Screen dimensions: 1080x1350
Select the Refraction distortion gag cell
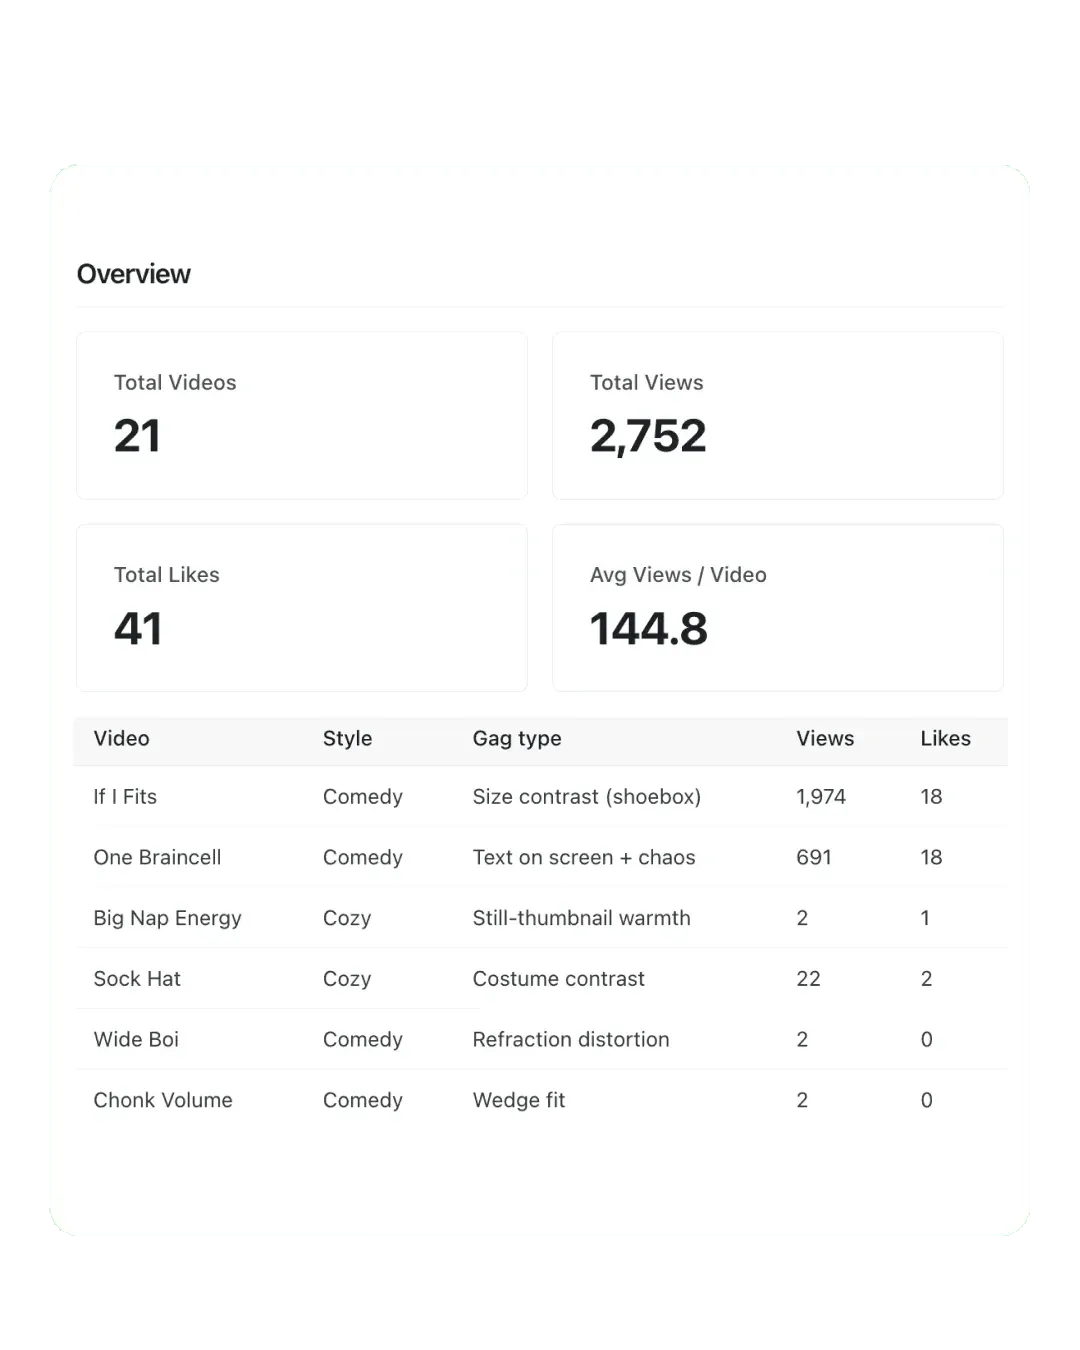[x=571, y=1040]
